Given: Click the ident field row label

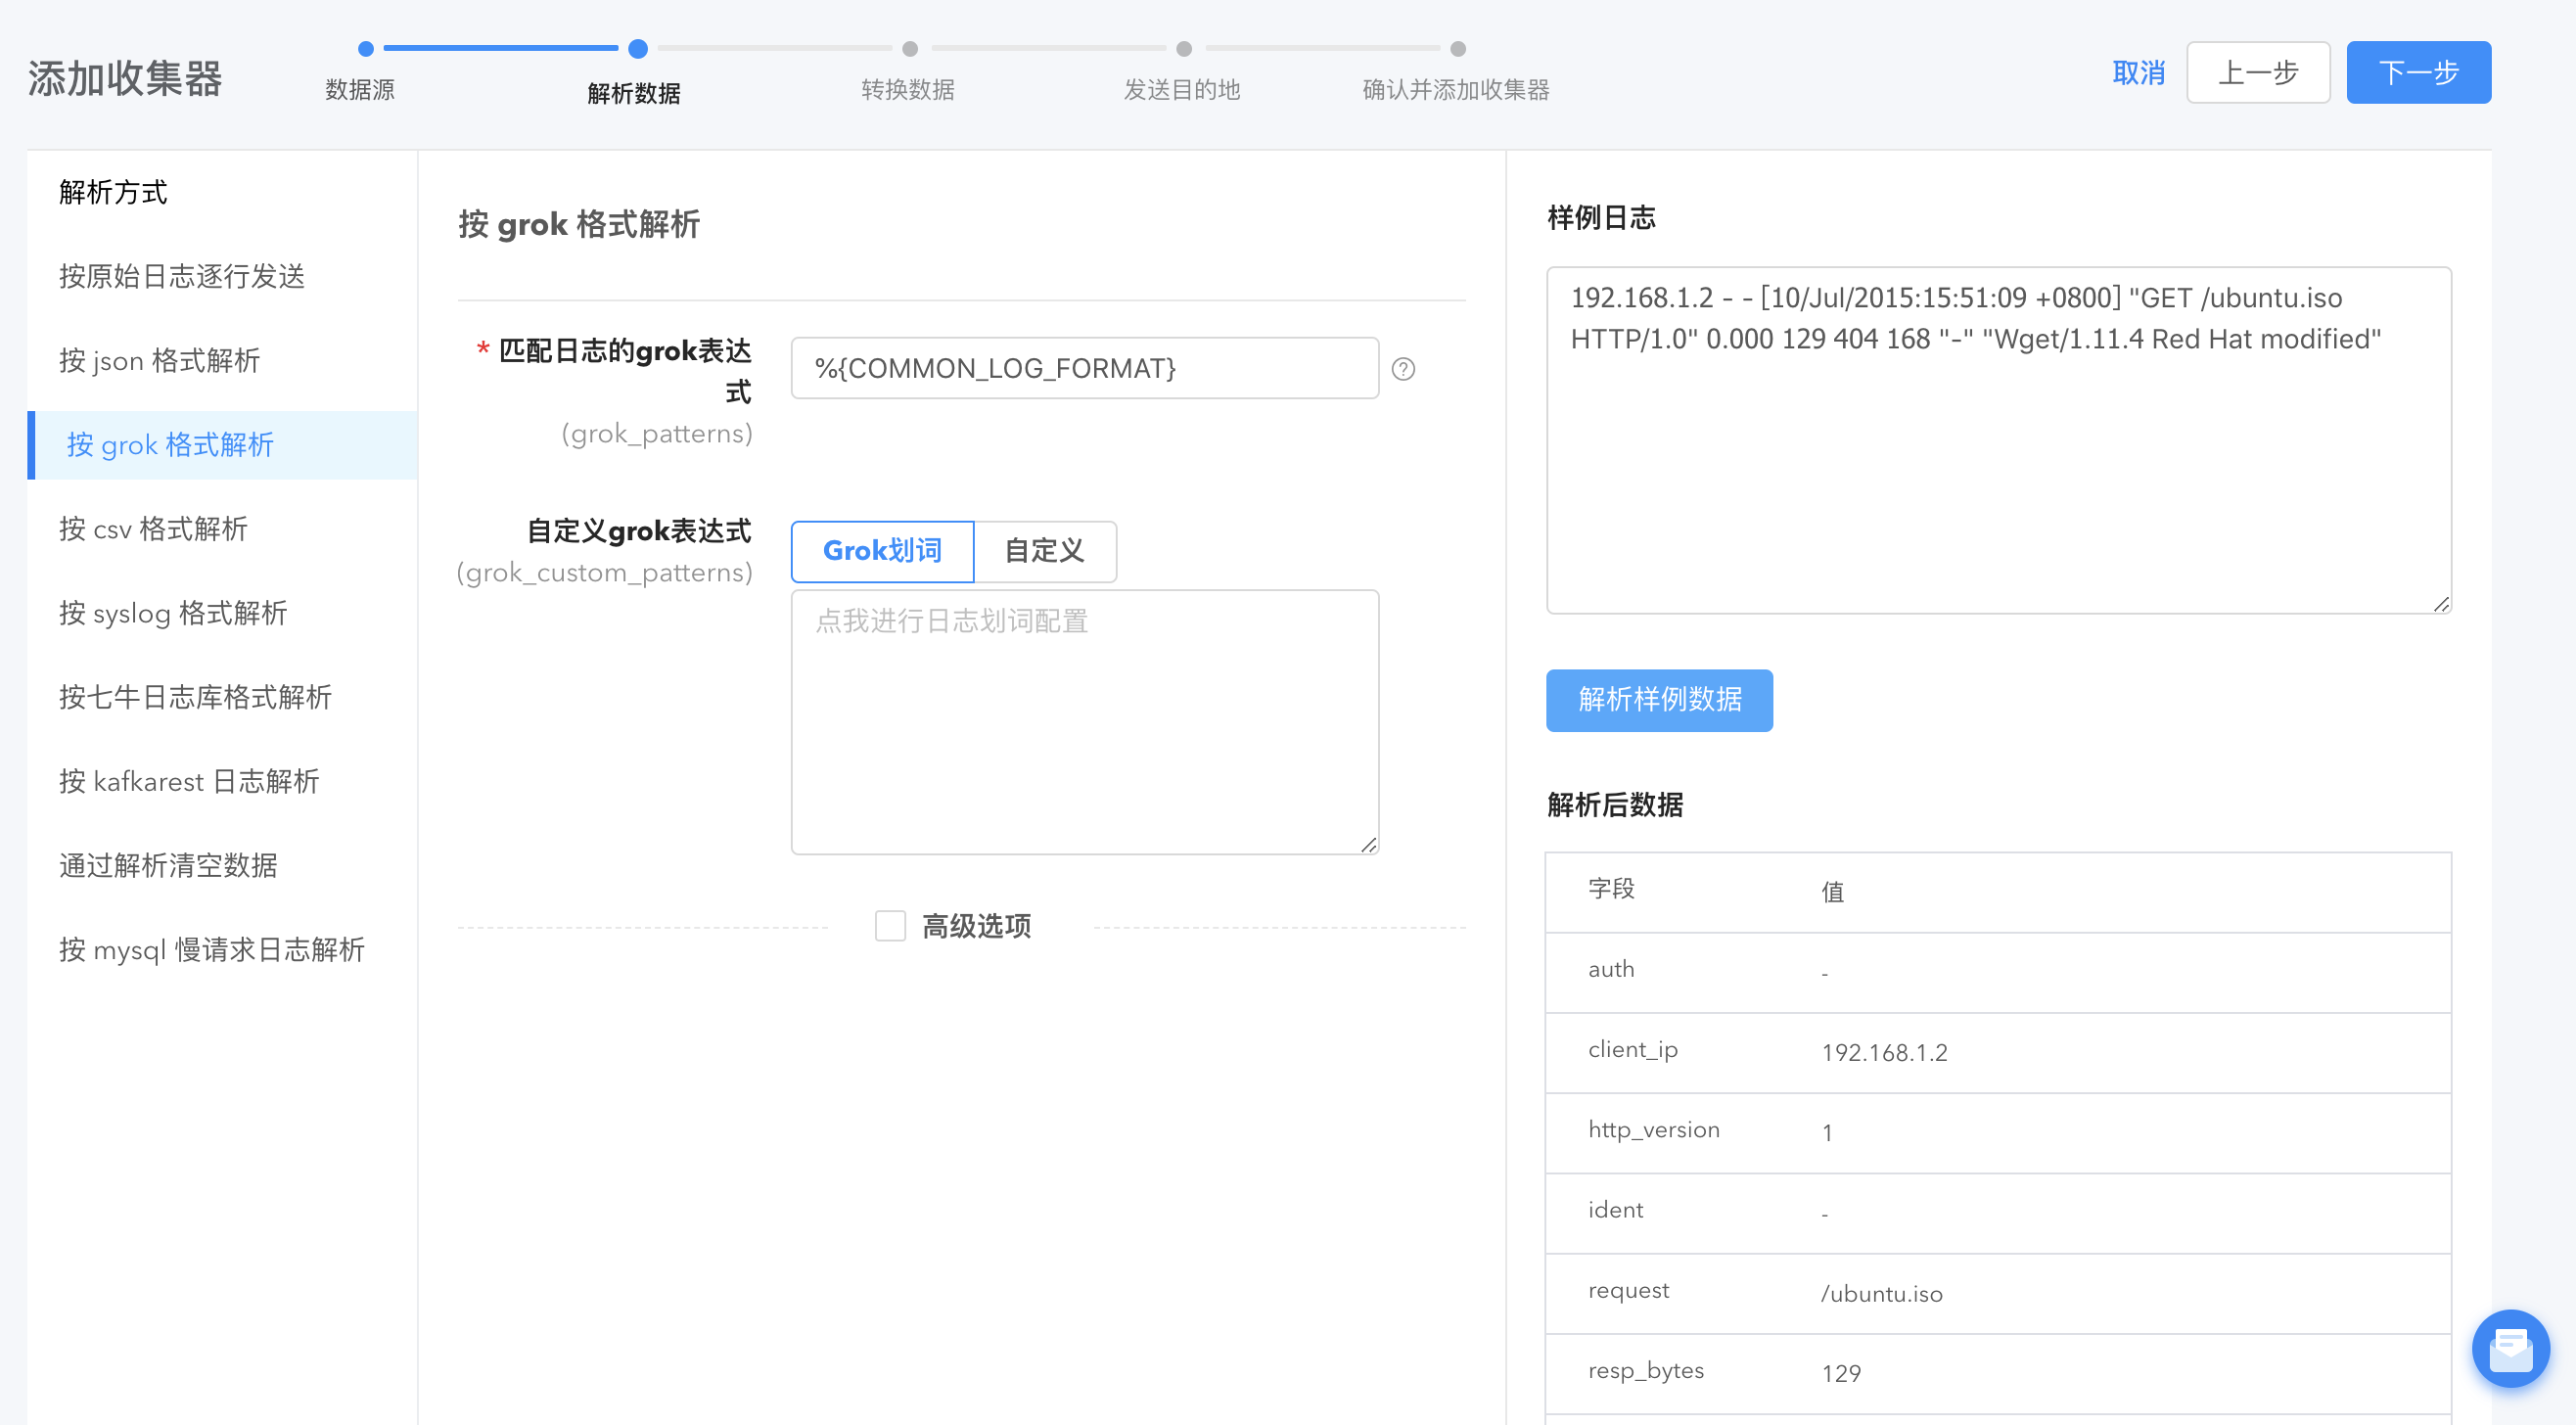Looking at the screenshot, I should [1615, 1210].
